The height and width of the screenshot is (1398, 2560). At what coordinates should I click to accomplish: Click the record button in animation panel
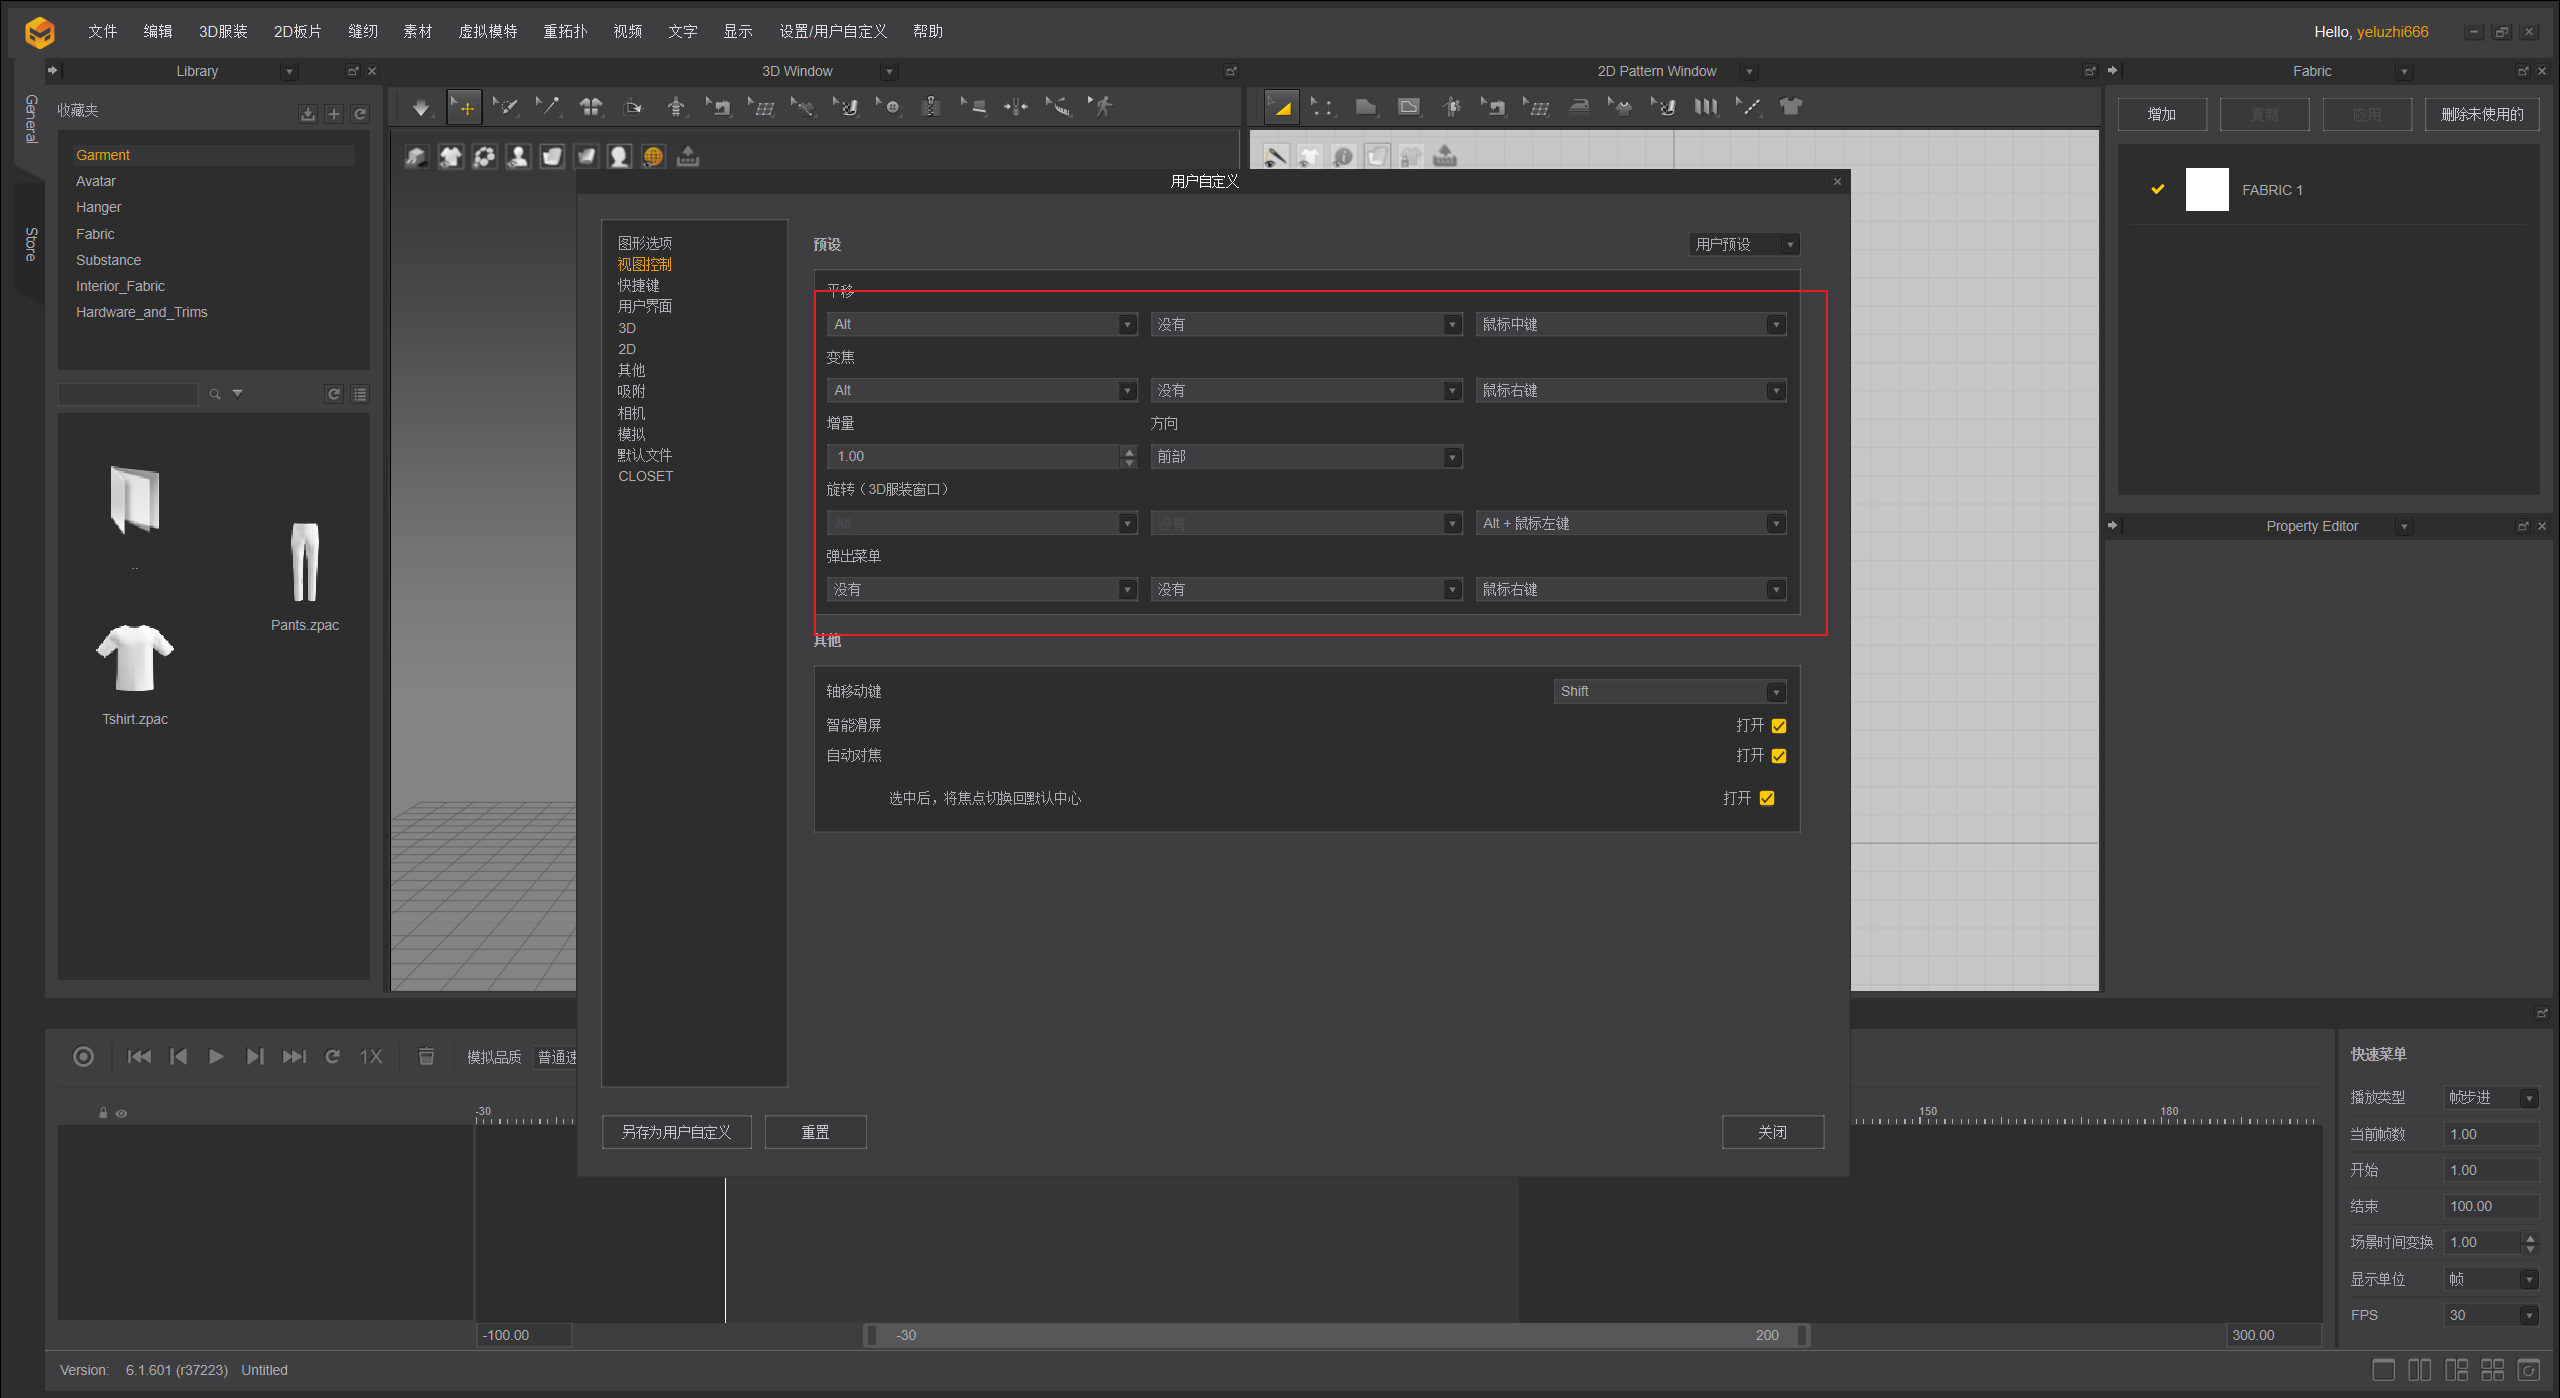[84, 1057]
